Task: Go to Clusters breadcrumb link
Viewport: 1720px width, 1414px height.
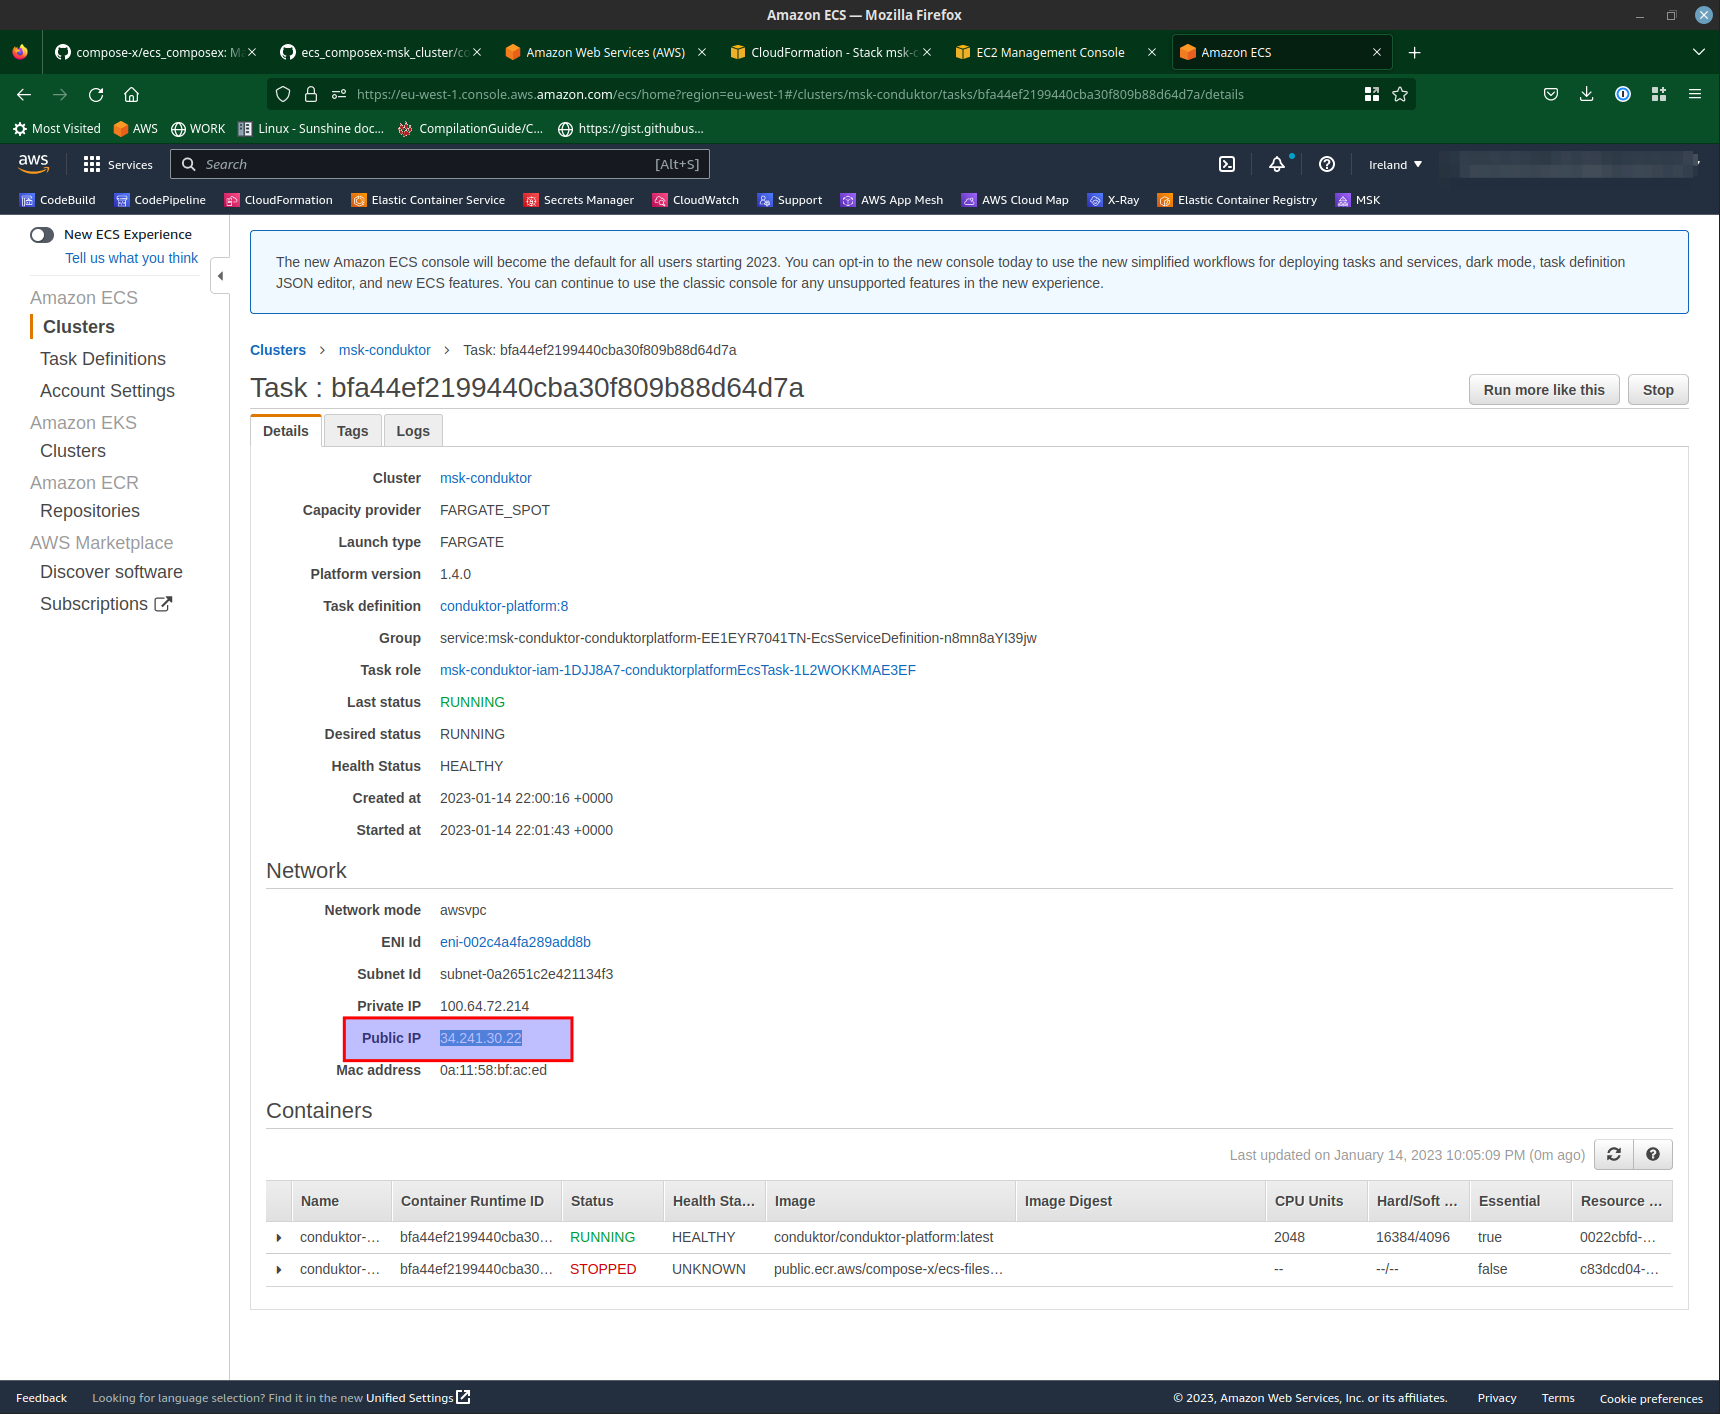Action: [278, 350]
